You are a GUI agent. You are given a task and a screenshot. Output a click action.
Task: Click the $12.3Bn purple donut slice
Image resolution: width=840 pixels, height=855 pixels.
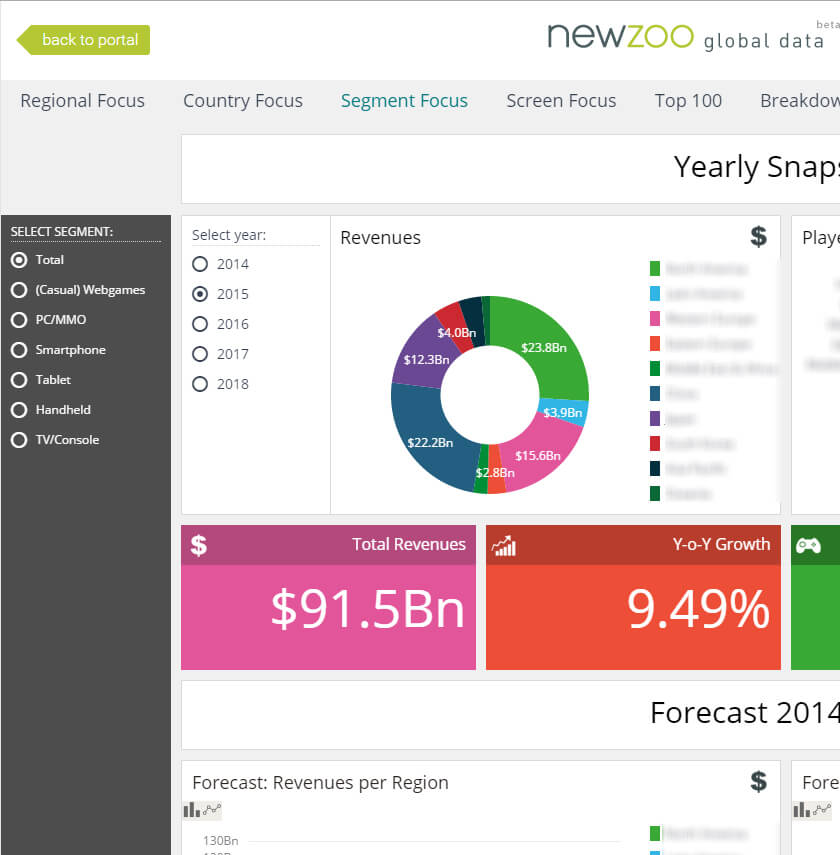[x=426, y=360]
